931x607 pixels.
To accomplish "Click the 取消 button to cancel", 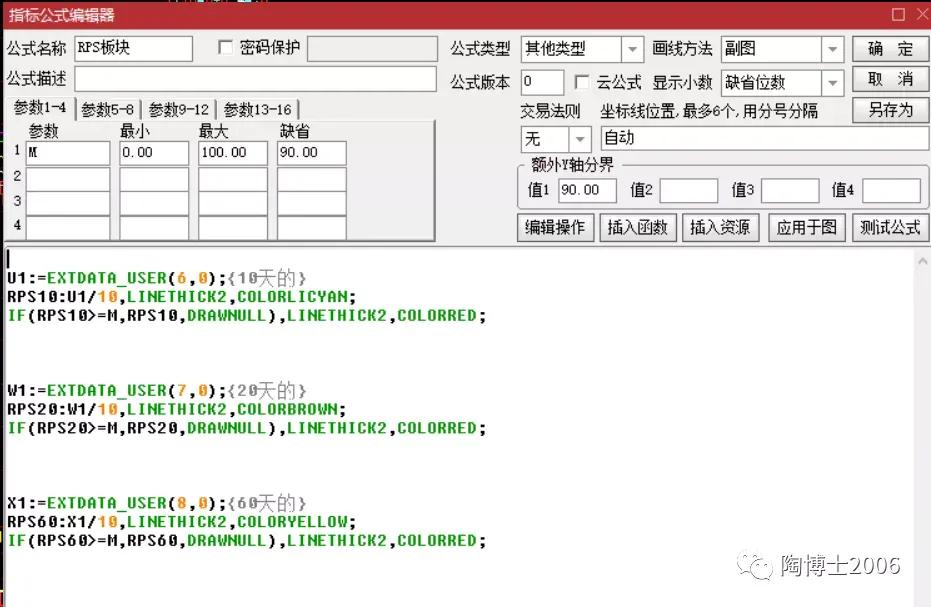I will pos(889,80).
